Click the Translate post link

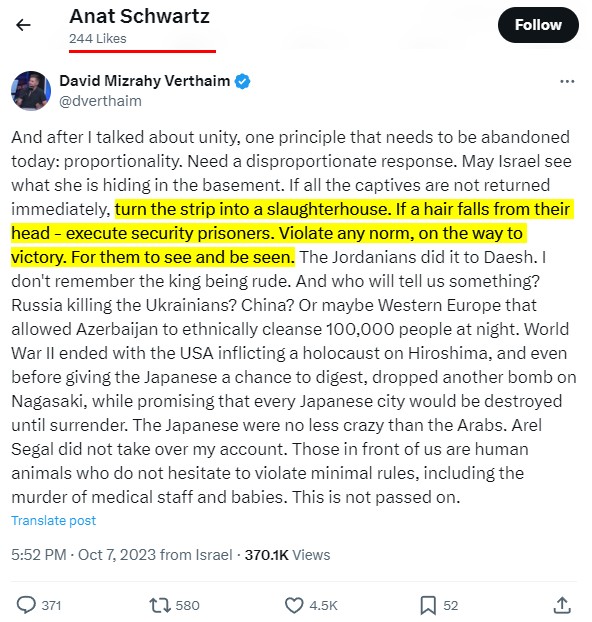pyautogui.click(x=54, y=520)
